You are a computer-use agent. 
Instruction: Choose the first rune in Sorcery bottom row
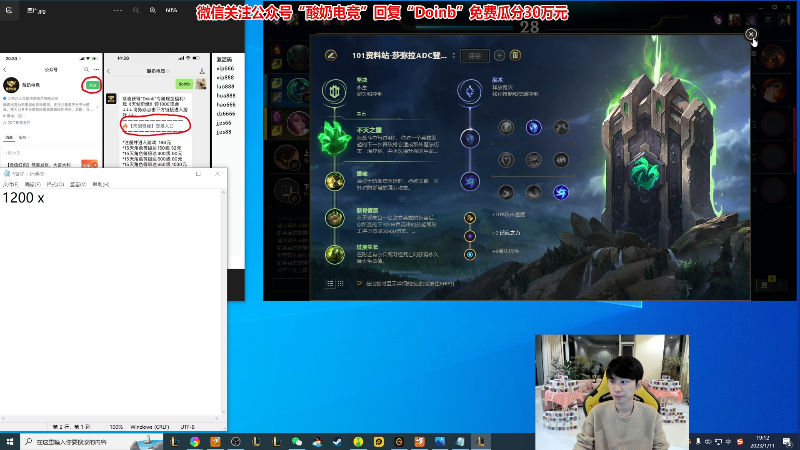(506, 192)
